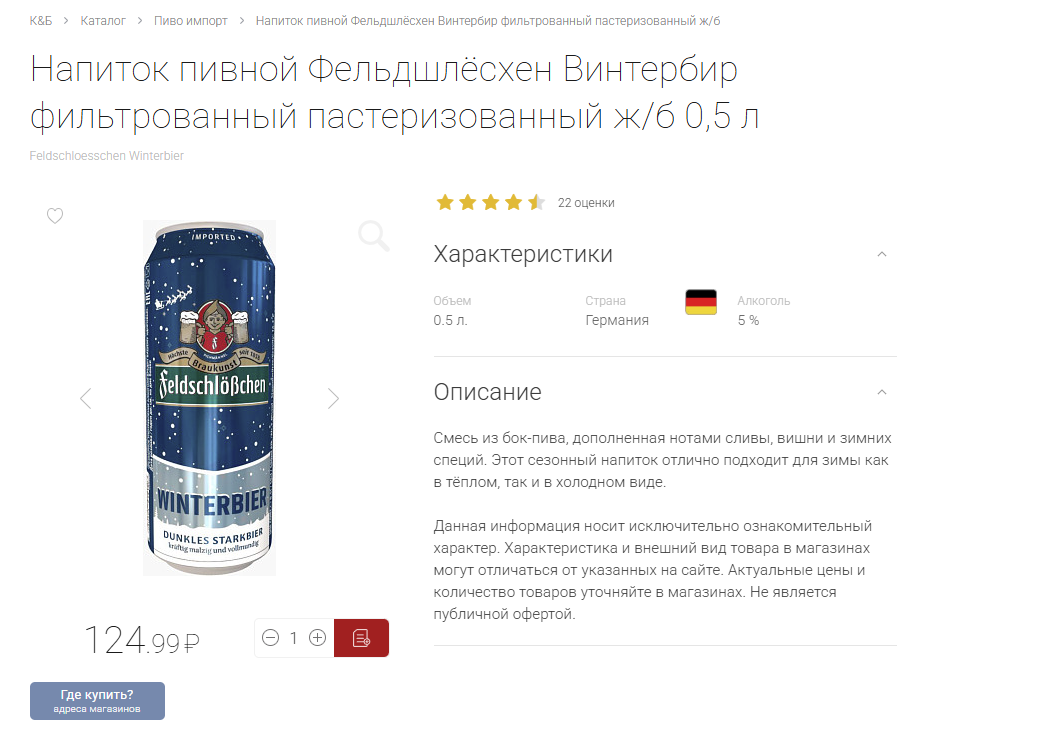Viewport: 1042px width, 749px height.
Task: Decrease quantity with the minus icon
Action: [270, 638]
